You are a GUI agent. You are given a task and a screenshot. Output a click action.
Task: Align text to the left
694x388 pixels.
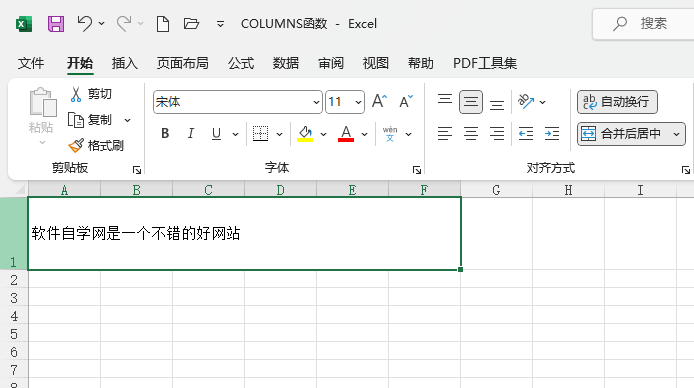[x=445, y=134]
